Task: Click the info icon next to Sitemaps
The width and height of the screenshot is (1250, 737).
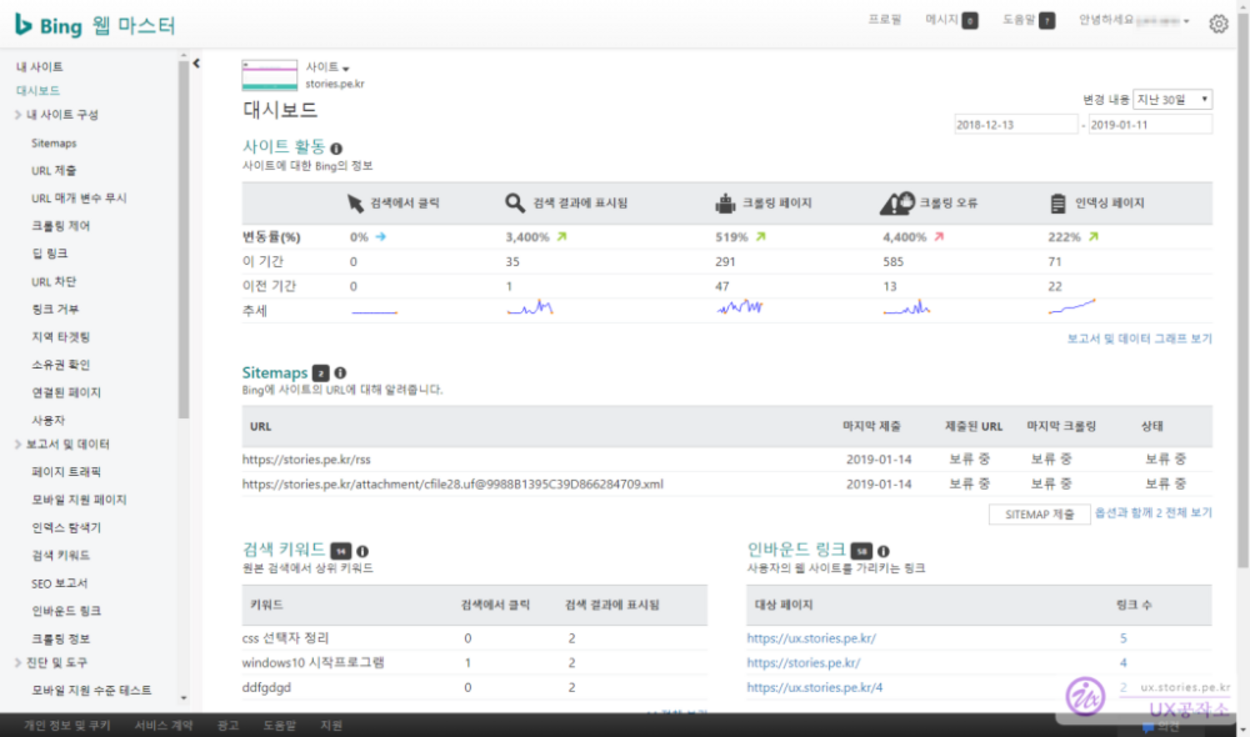Action: click(x=340, y=373)
